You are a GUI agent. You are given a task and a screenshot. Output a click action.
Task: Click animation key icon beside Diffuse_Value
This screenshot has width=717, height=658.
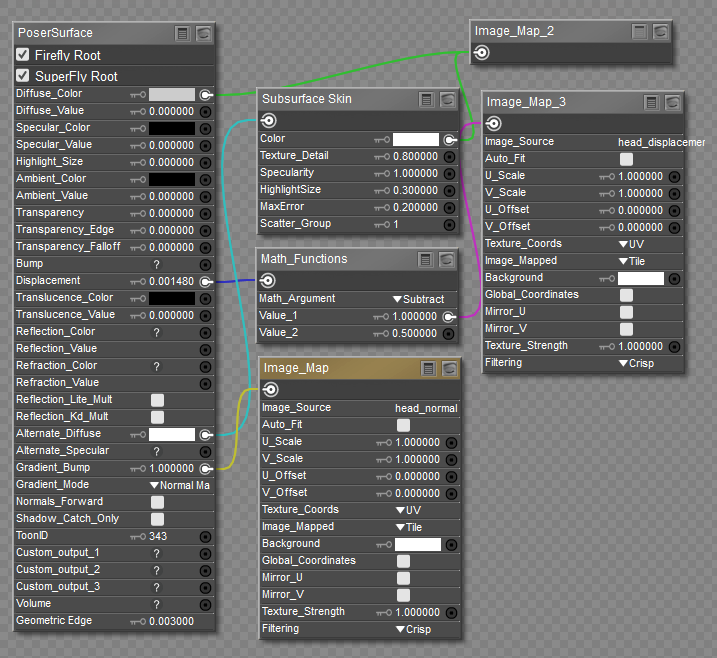(x=138, y=111)
